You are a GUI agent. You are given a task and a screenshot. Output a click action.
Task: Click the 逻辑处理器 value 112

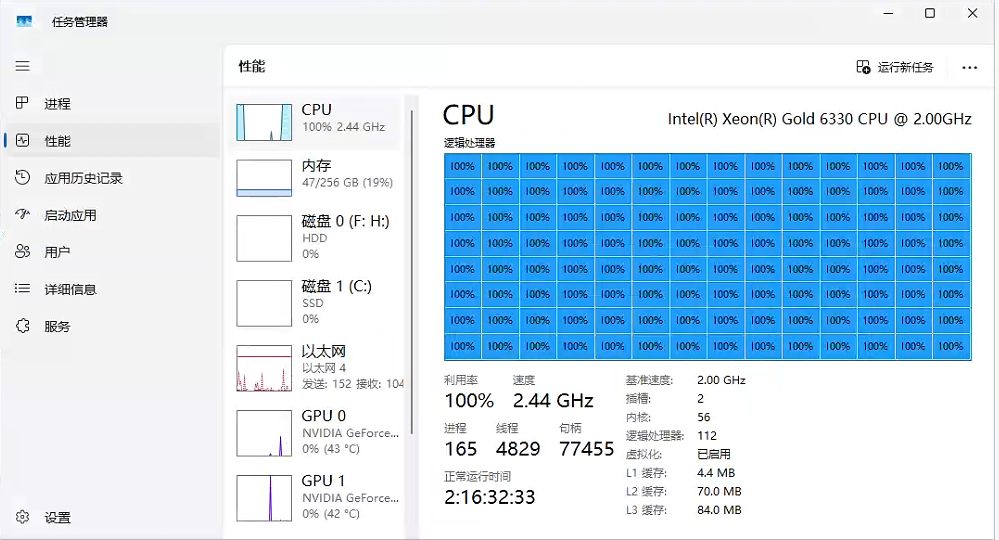click(707, 436)
